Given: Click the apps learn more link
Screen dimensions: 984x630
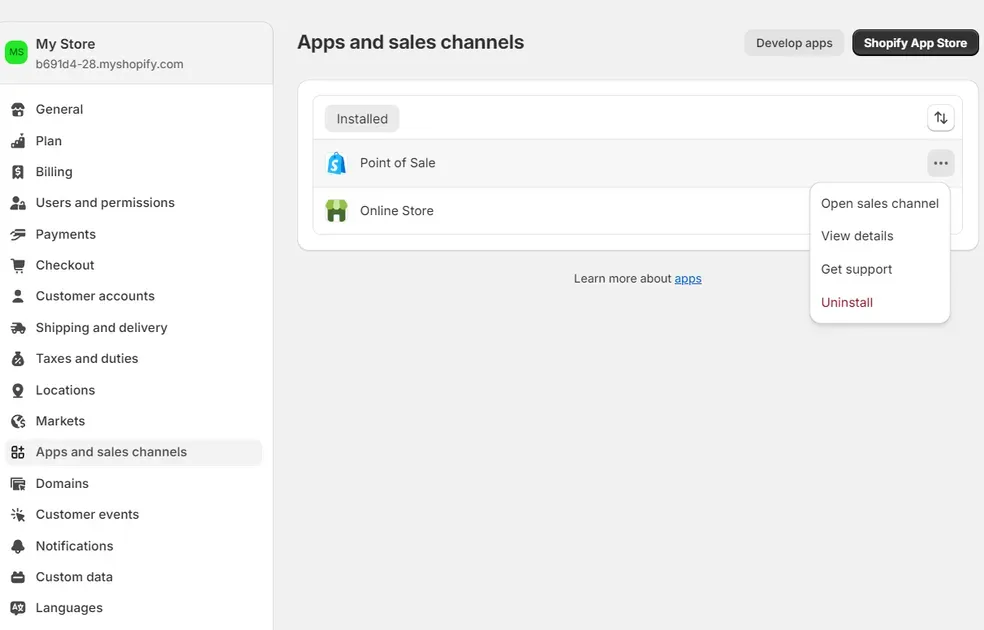Looking at the screenshot, I should click(688, 279).
